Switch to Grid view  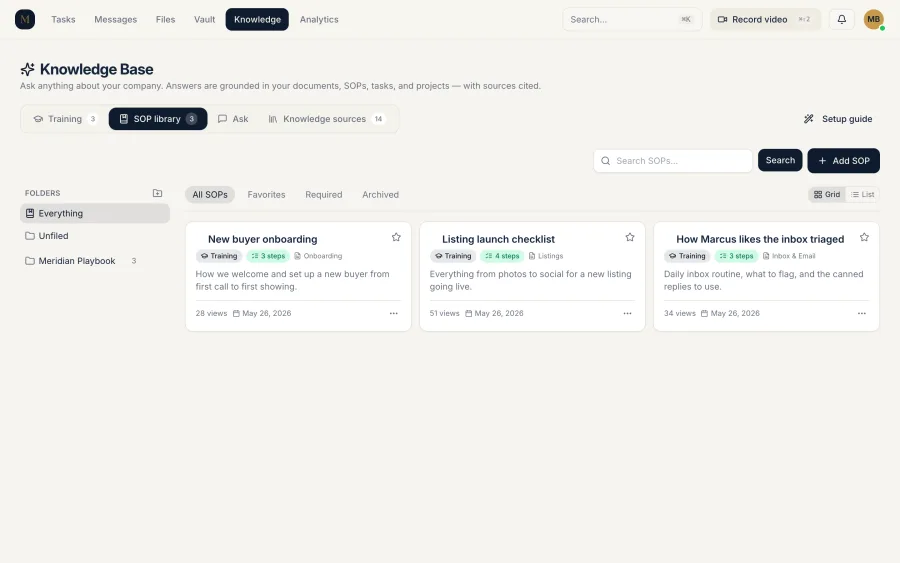(x=827, y=195)
